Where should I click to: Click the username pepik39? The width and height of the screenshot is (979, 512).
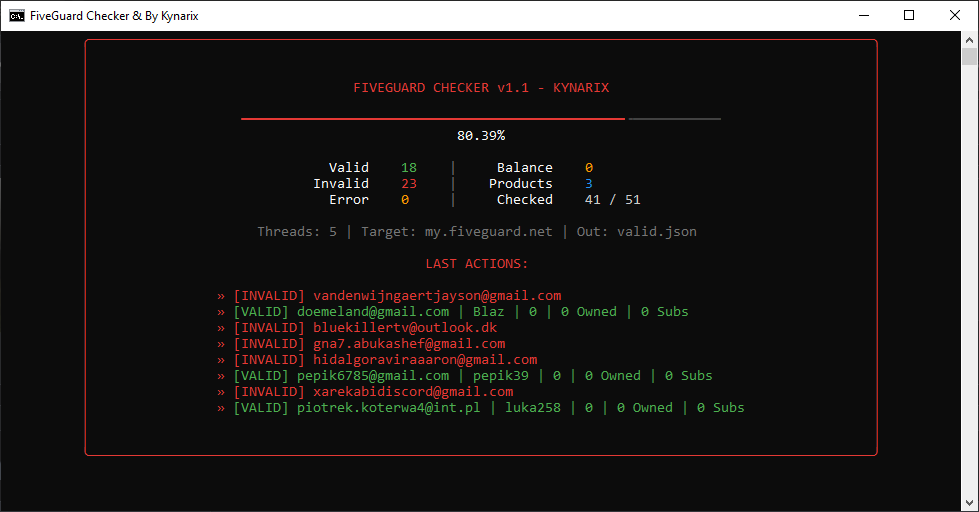(501, 375)
